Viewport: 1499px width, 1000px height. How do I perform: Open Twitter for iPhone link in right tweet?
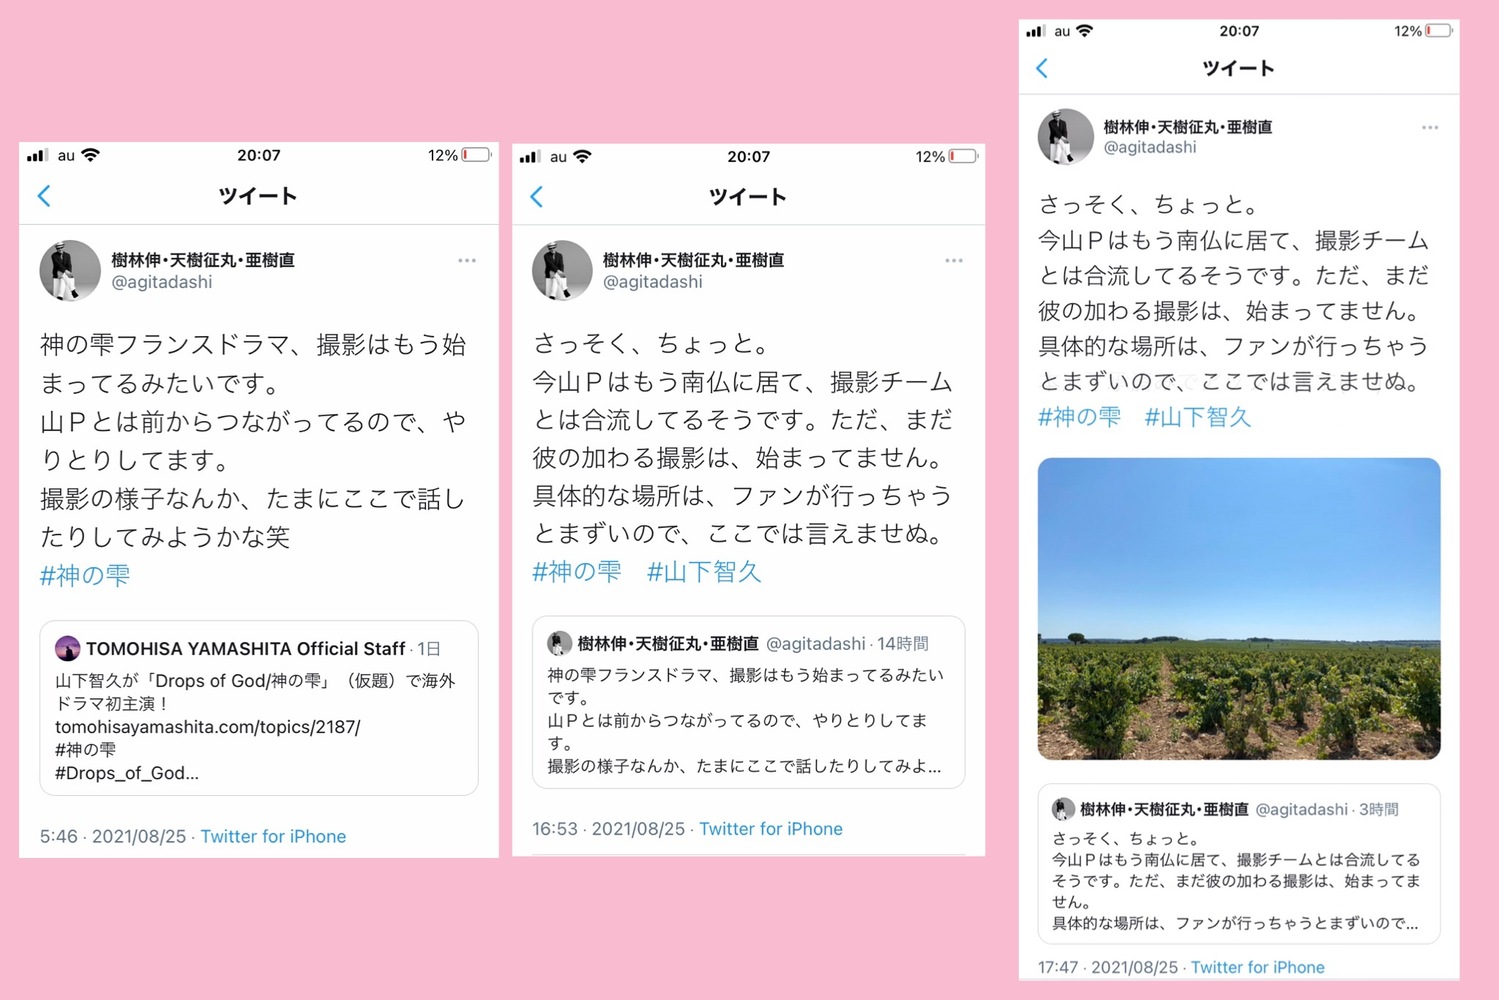click(1257, 967)
